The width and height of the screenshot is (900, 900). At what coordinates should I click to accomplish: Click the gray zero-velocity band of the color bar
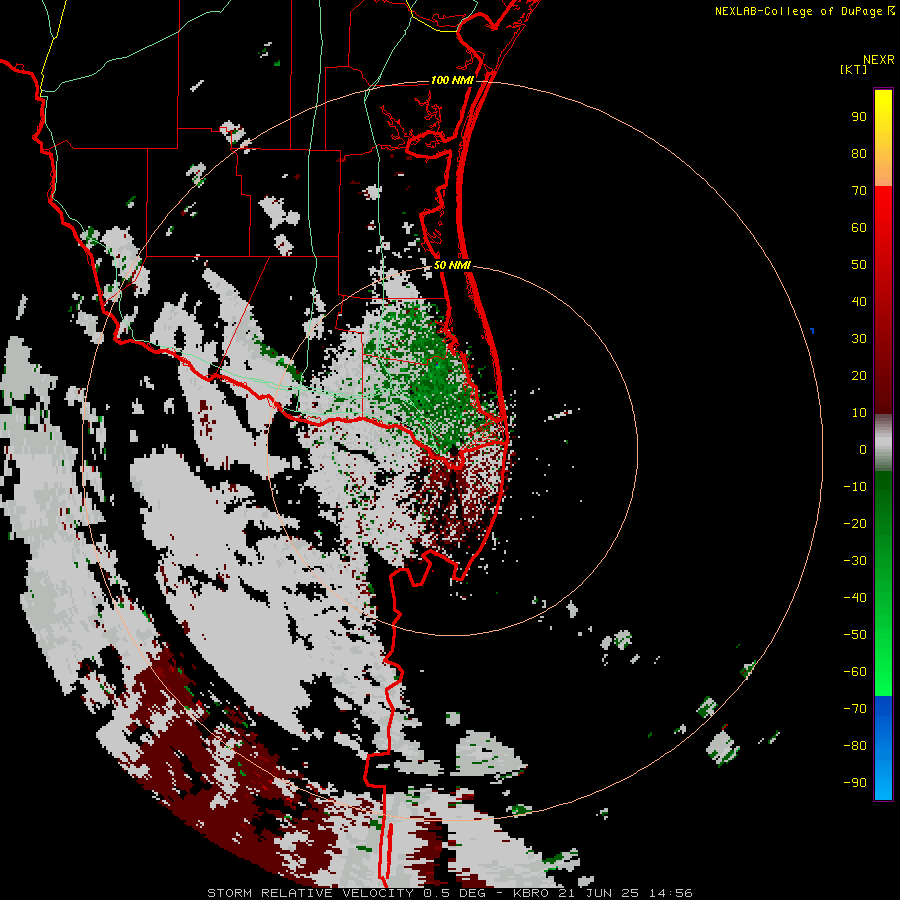pos(883,443)
